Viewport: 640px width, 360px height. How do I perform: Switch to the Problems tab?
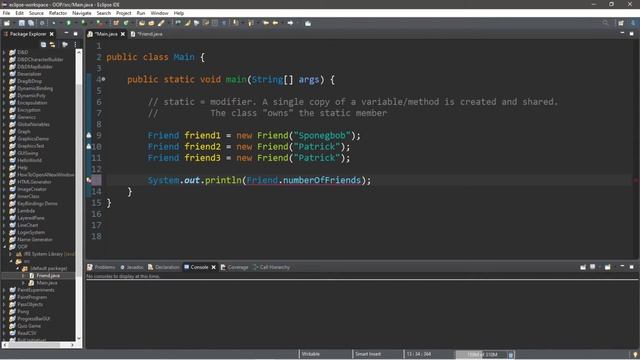click(x=101, y=267)
